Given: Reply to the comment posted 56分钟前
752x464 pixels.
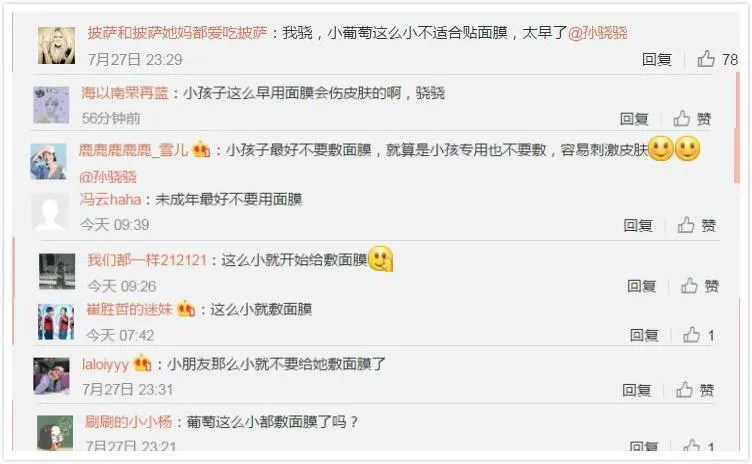Looking at the screenshot, I should point(634,119).
